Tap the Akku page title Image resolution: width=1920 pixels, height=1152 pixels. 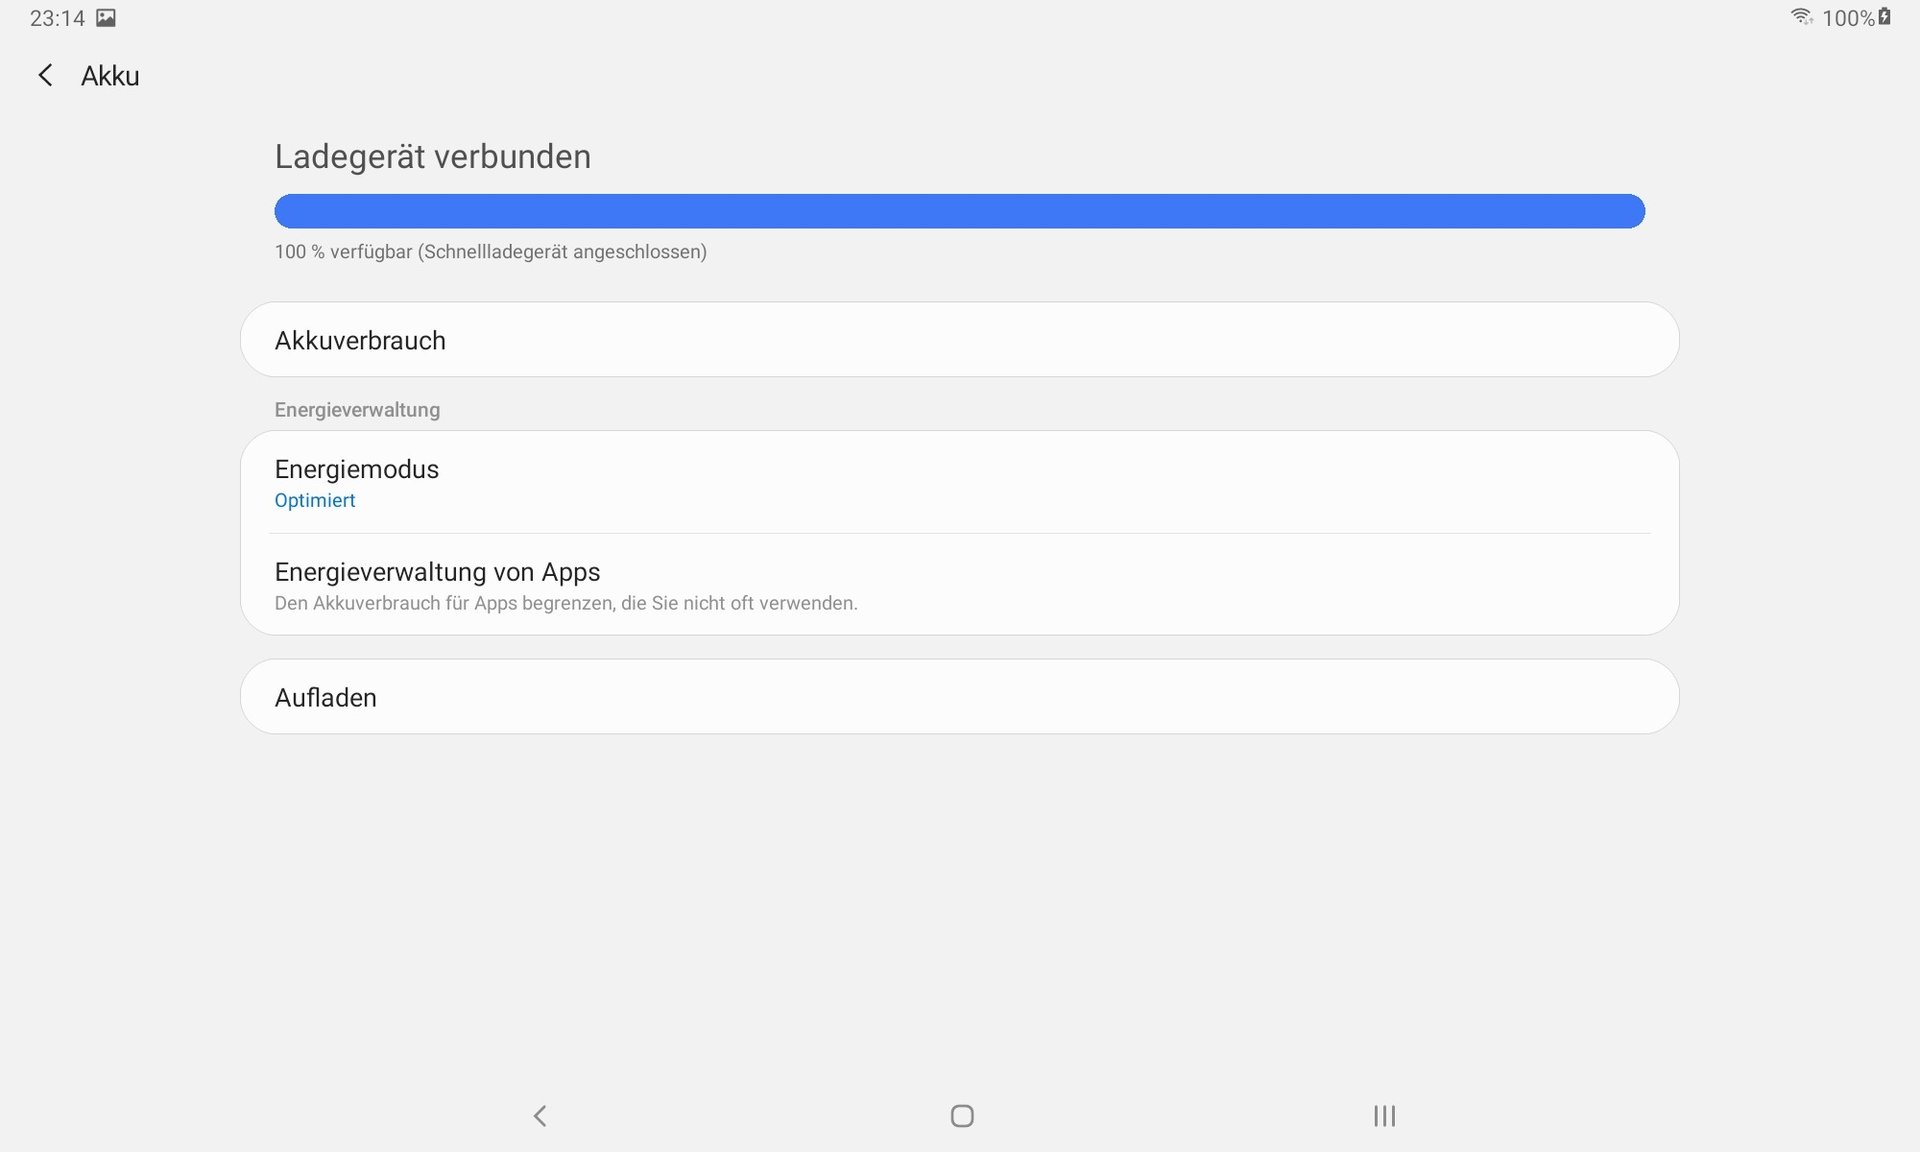tap(110, 76)
